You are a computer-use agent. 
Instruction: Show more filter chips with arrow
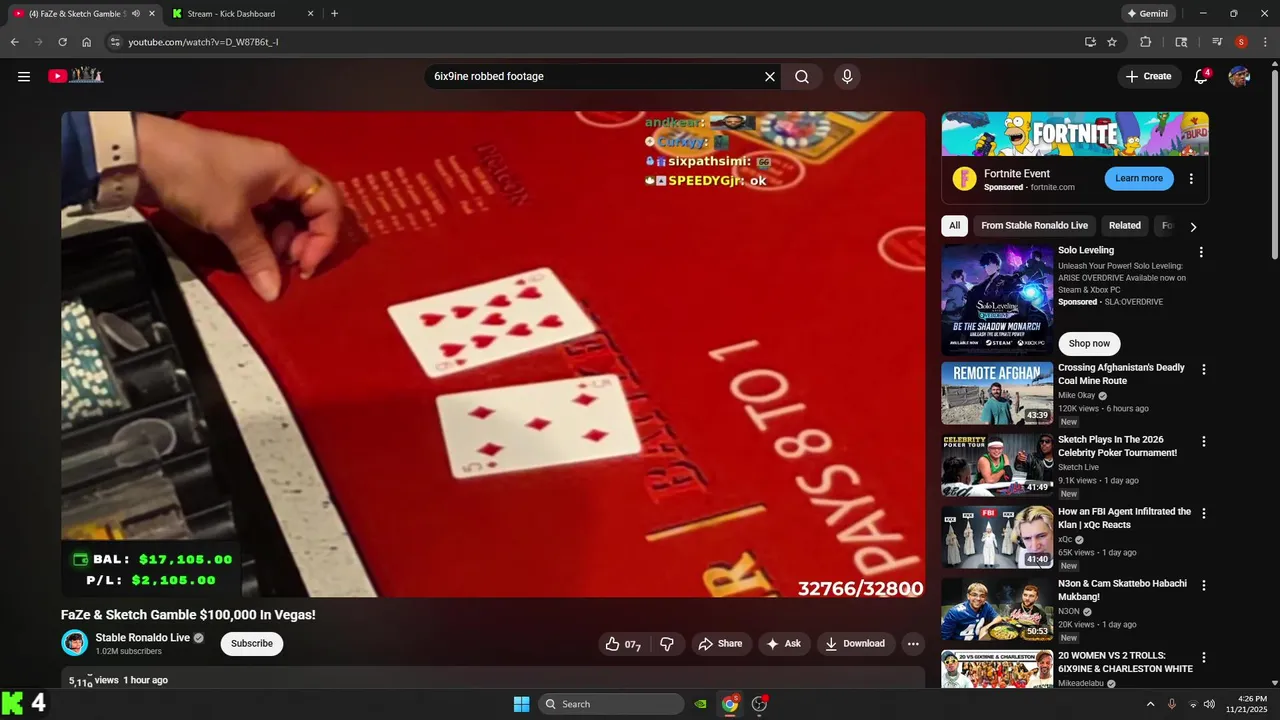point(1193,227)
